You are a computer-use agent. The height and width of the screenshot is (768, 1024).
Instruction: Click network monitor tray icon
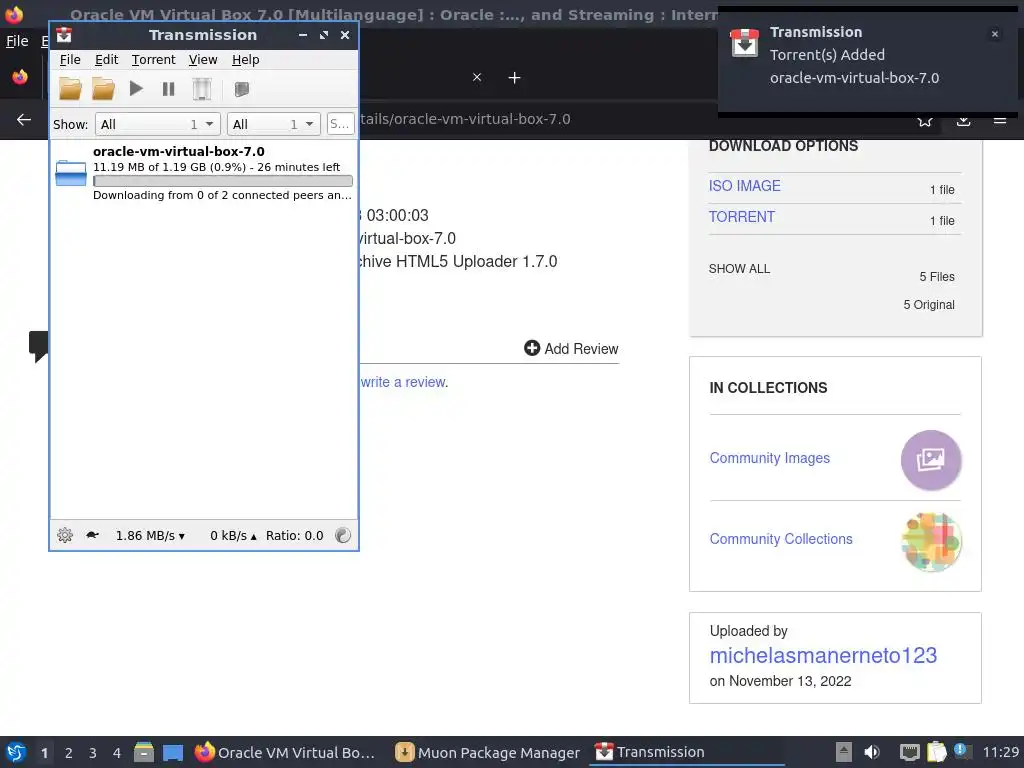pyautogui.click(x=910, y=752)
